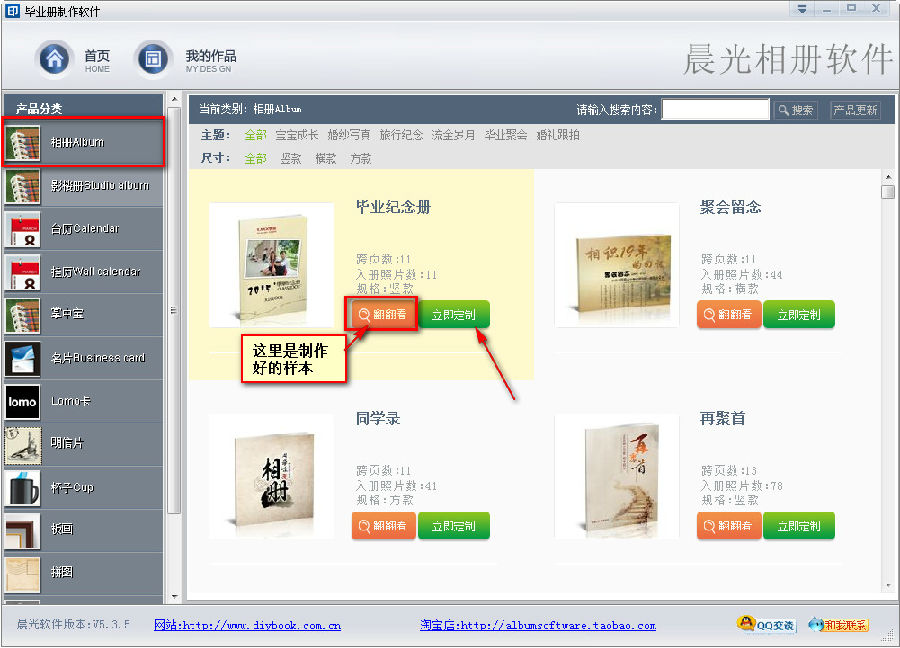The width and height of the screenshot is (900, 648).
Task: Click the window menu dropdown arrow in title bar
Action: coord(802,9)
